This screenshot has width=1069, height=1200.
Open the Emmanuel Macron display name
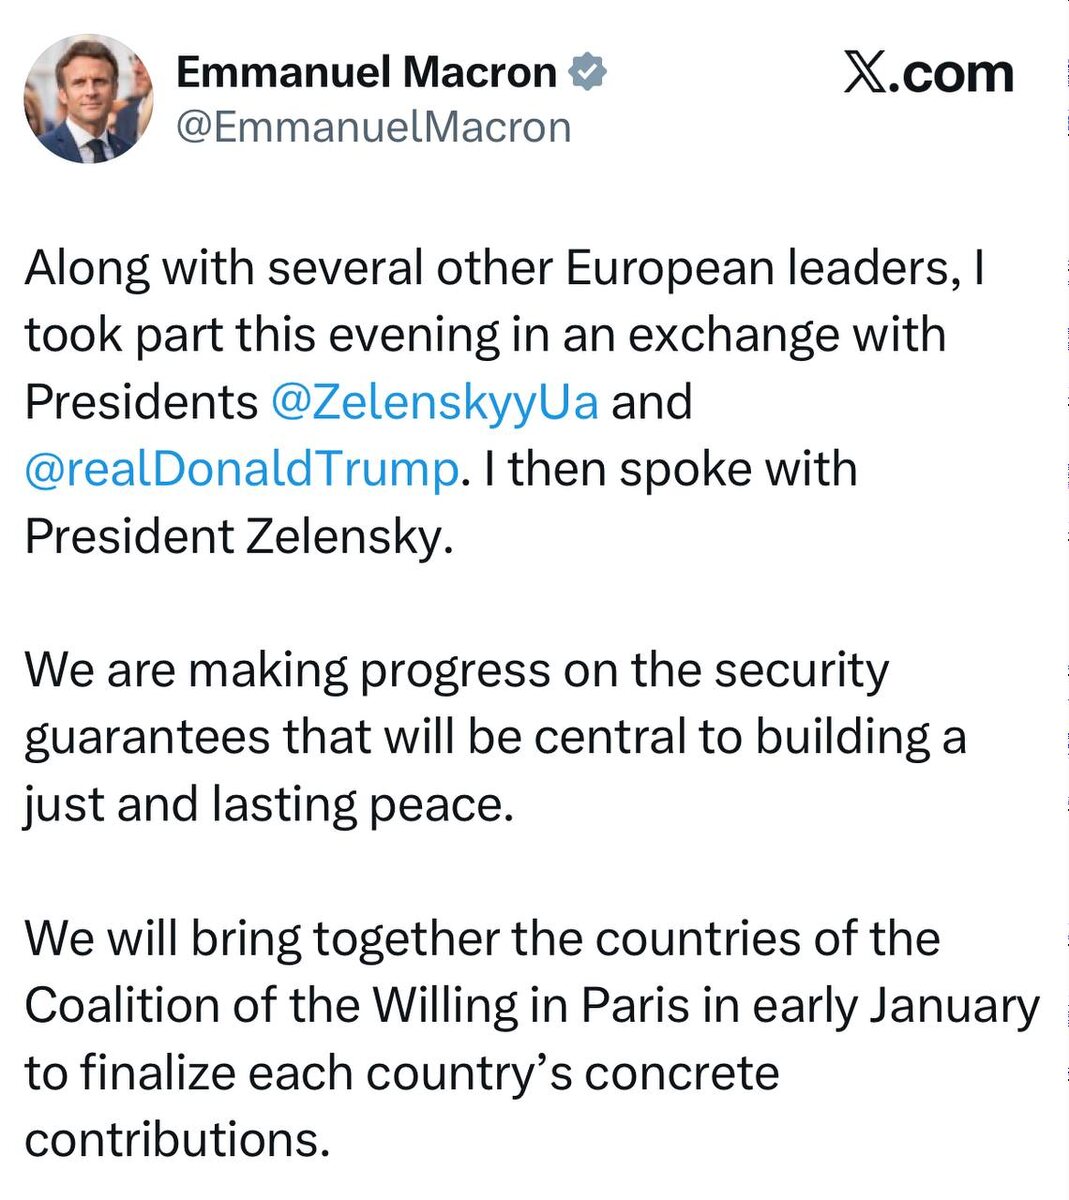(x=366, y=72)
